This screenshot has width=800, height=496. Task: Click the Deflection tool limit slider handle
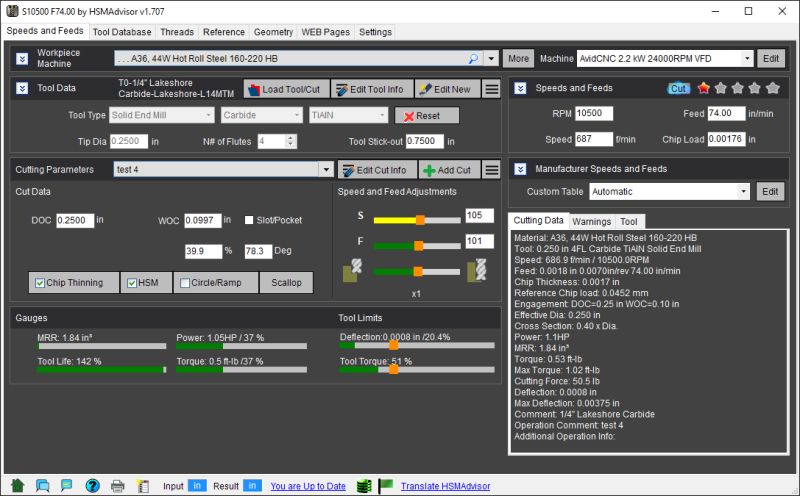click(x=393, y=345)
